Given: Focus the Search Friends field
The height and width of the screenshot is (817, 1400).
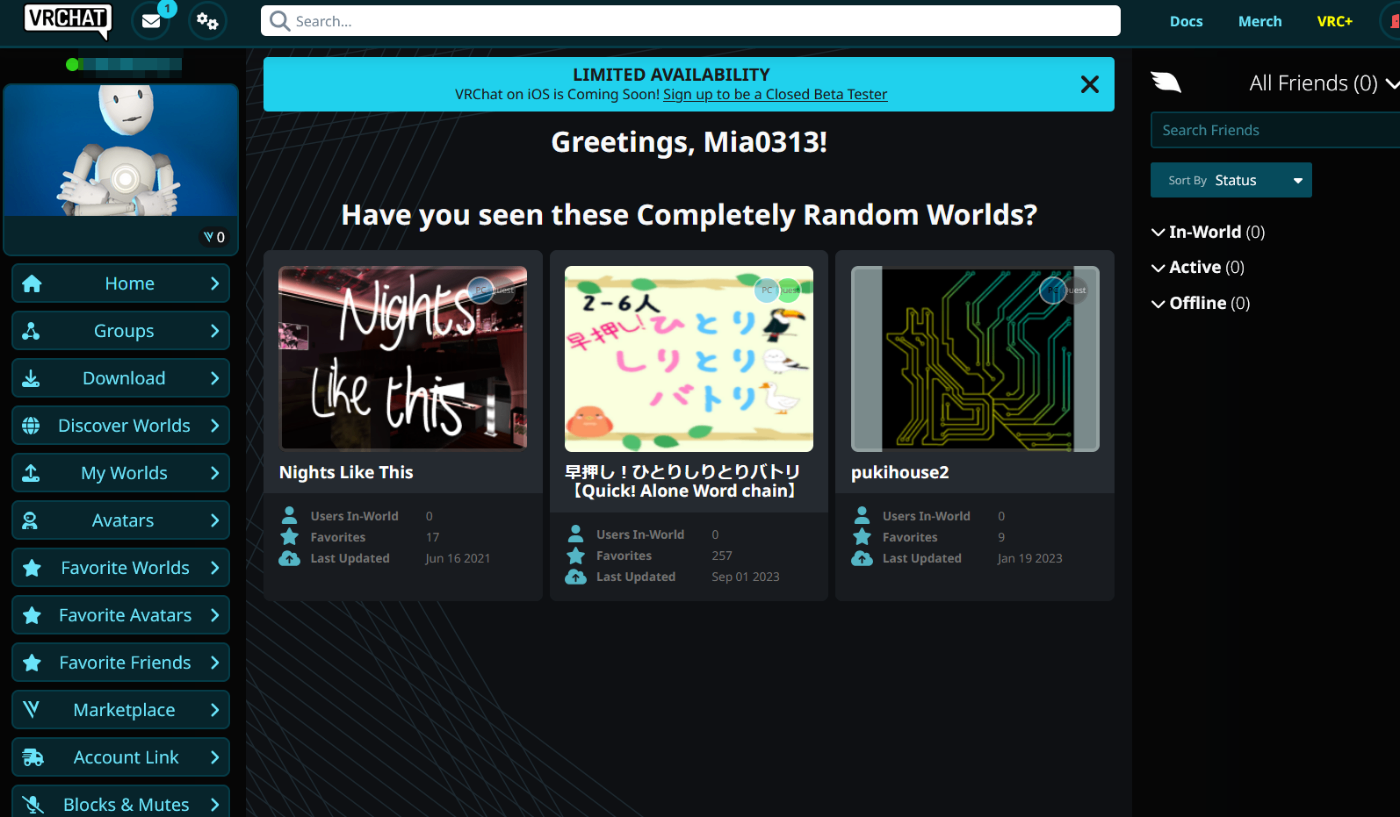Looking at the screenshot, I should click(x=1275, y=130).
